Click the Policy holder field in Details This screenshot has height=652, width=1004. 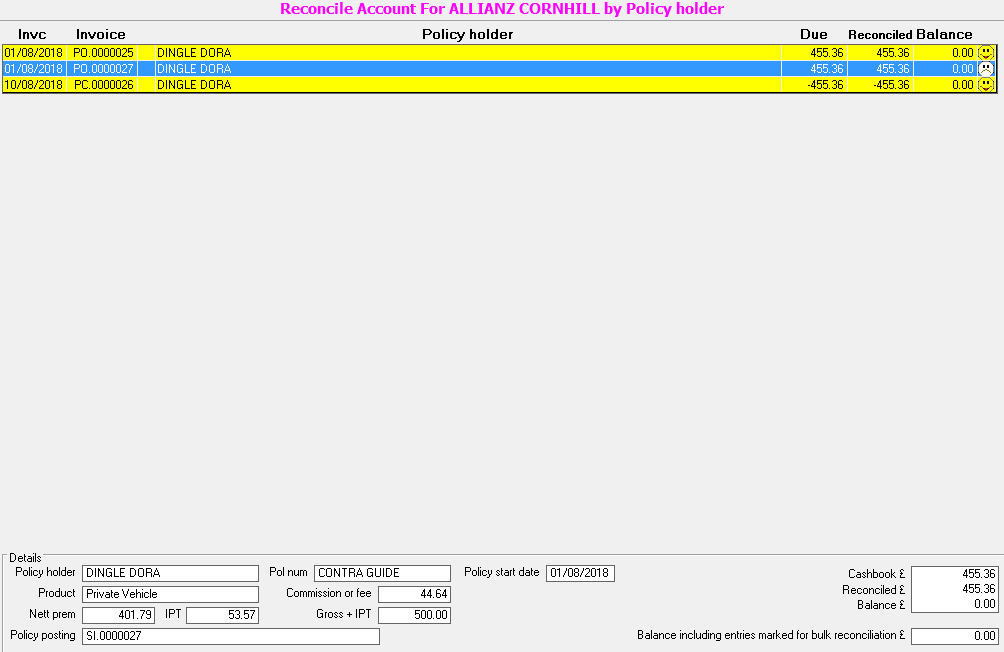point(170,573)
